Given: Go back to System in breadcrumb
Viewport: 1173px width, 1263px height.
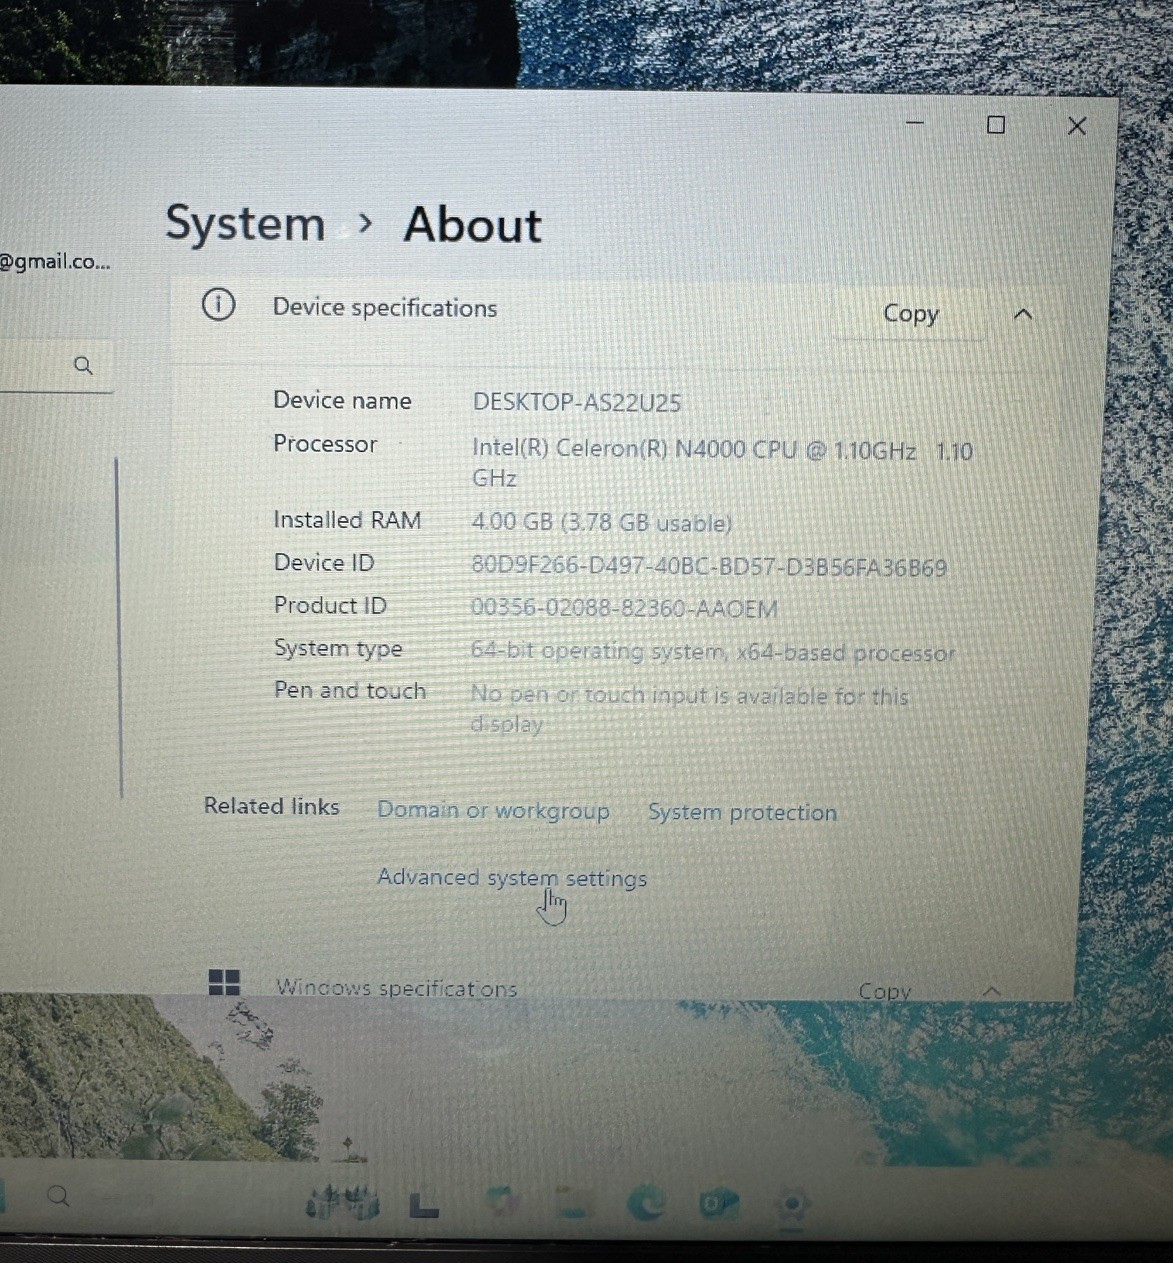Looking at the screenshot, I should [245, 223].
